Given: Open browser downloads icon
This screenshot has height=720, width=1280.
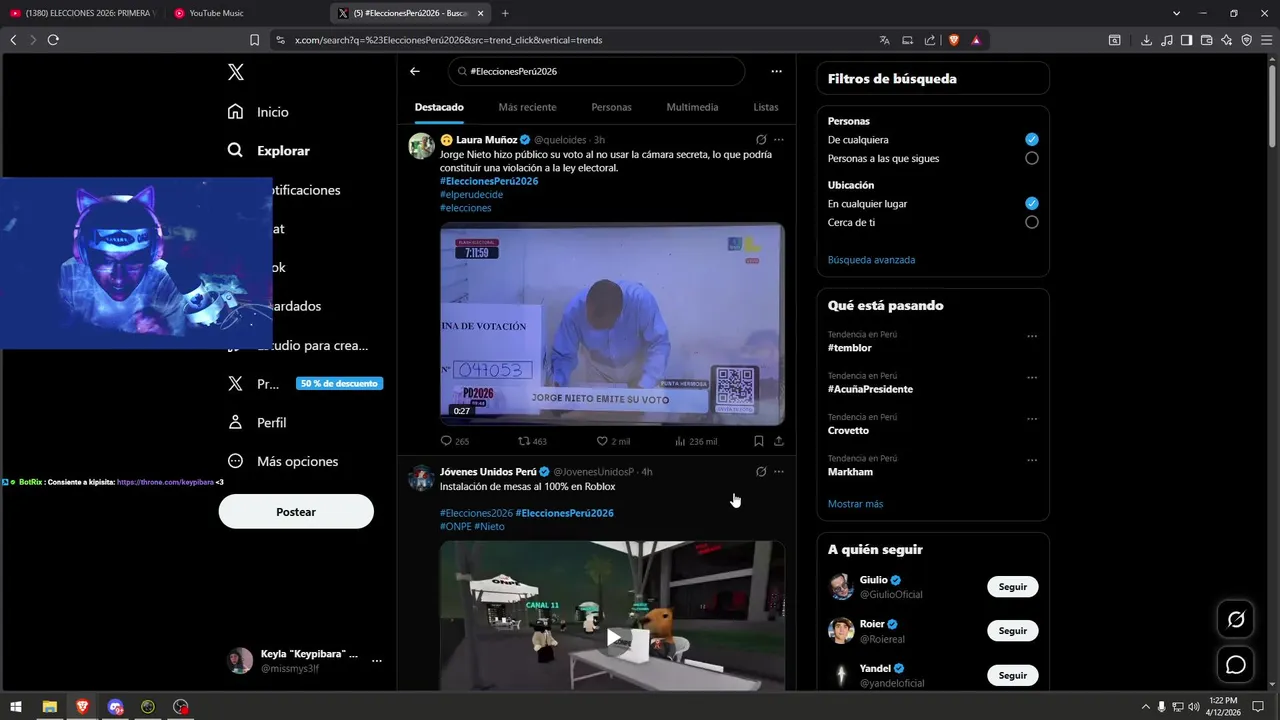Looking at the screenshot, I should (1146, 40).
